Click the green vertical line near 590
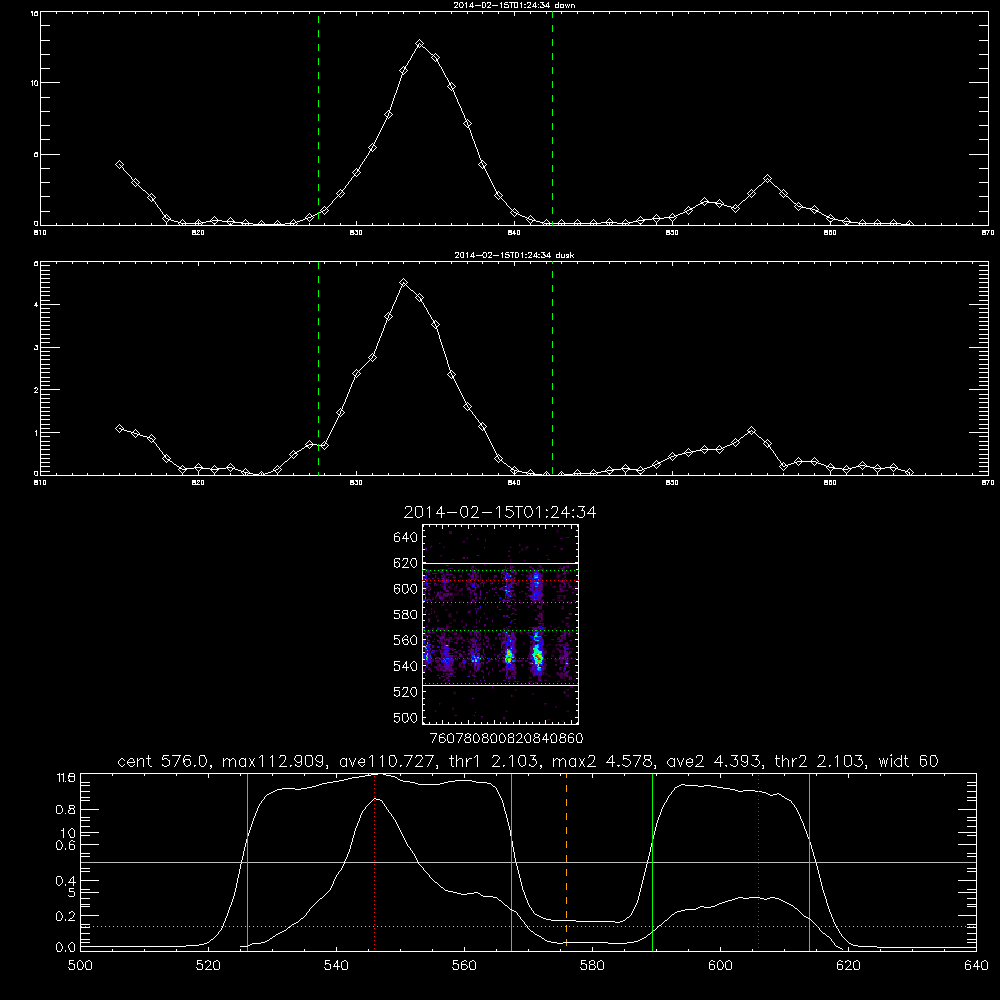This screenshot has height=1000, width=1000. (652, 861)
